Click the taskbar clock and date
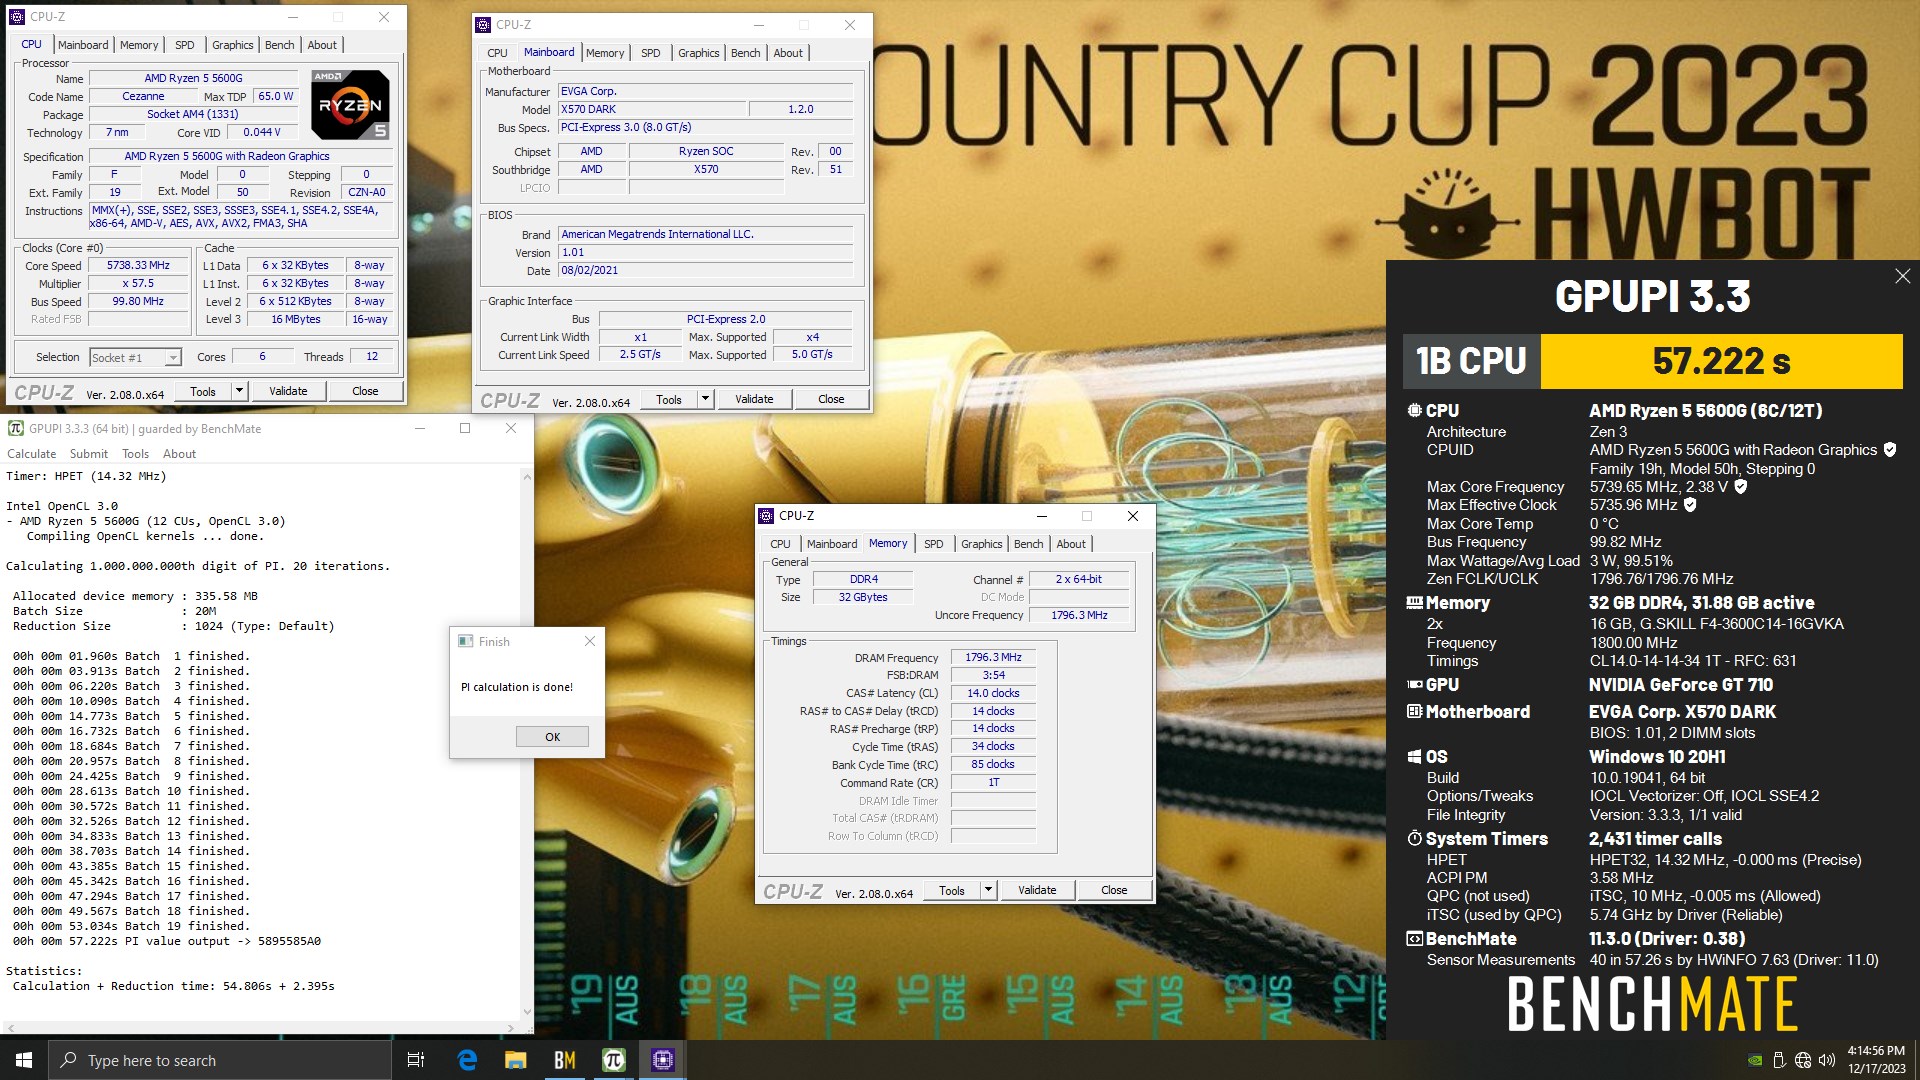This screenshot has width=1920, height=1080. (1876, 1060)
